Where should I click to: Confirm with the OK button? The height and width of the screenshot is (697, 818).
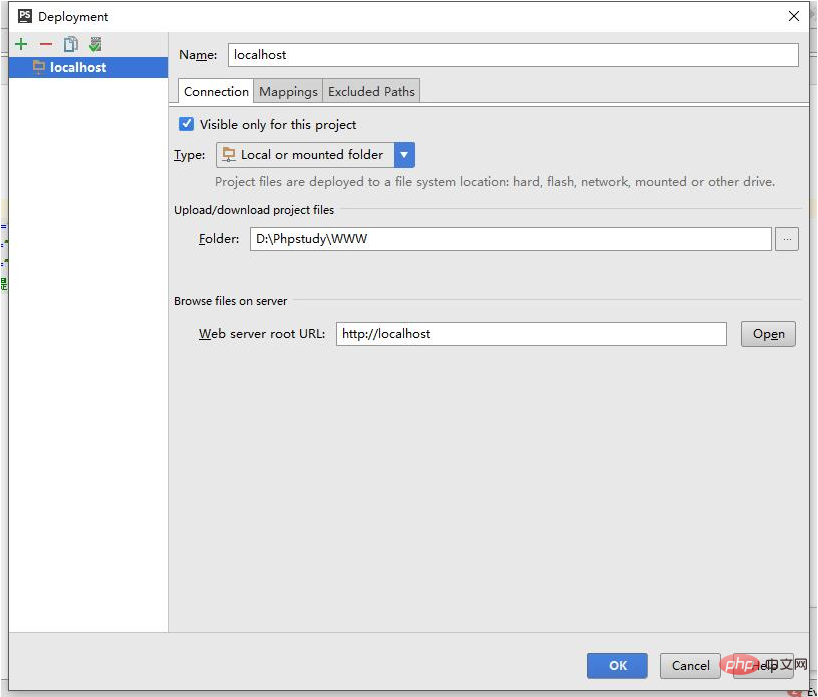[x=617, y=666]
